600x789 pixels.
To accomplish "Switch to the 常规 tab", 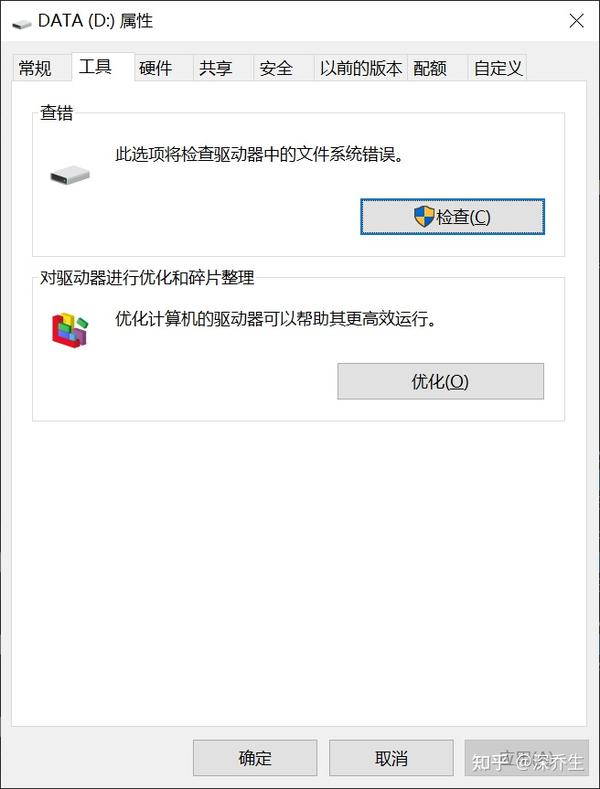I will pyautogui.click(x=35, y=68).
